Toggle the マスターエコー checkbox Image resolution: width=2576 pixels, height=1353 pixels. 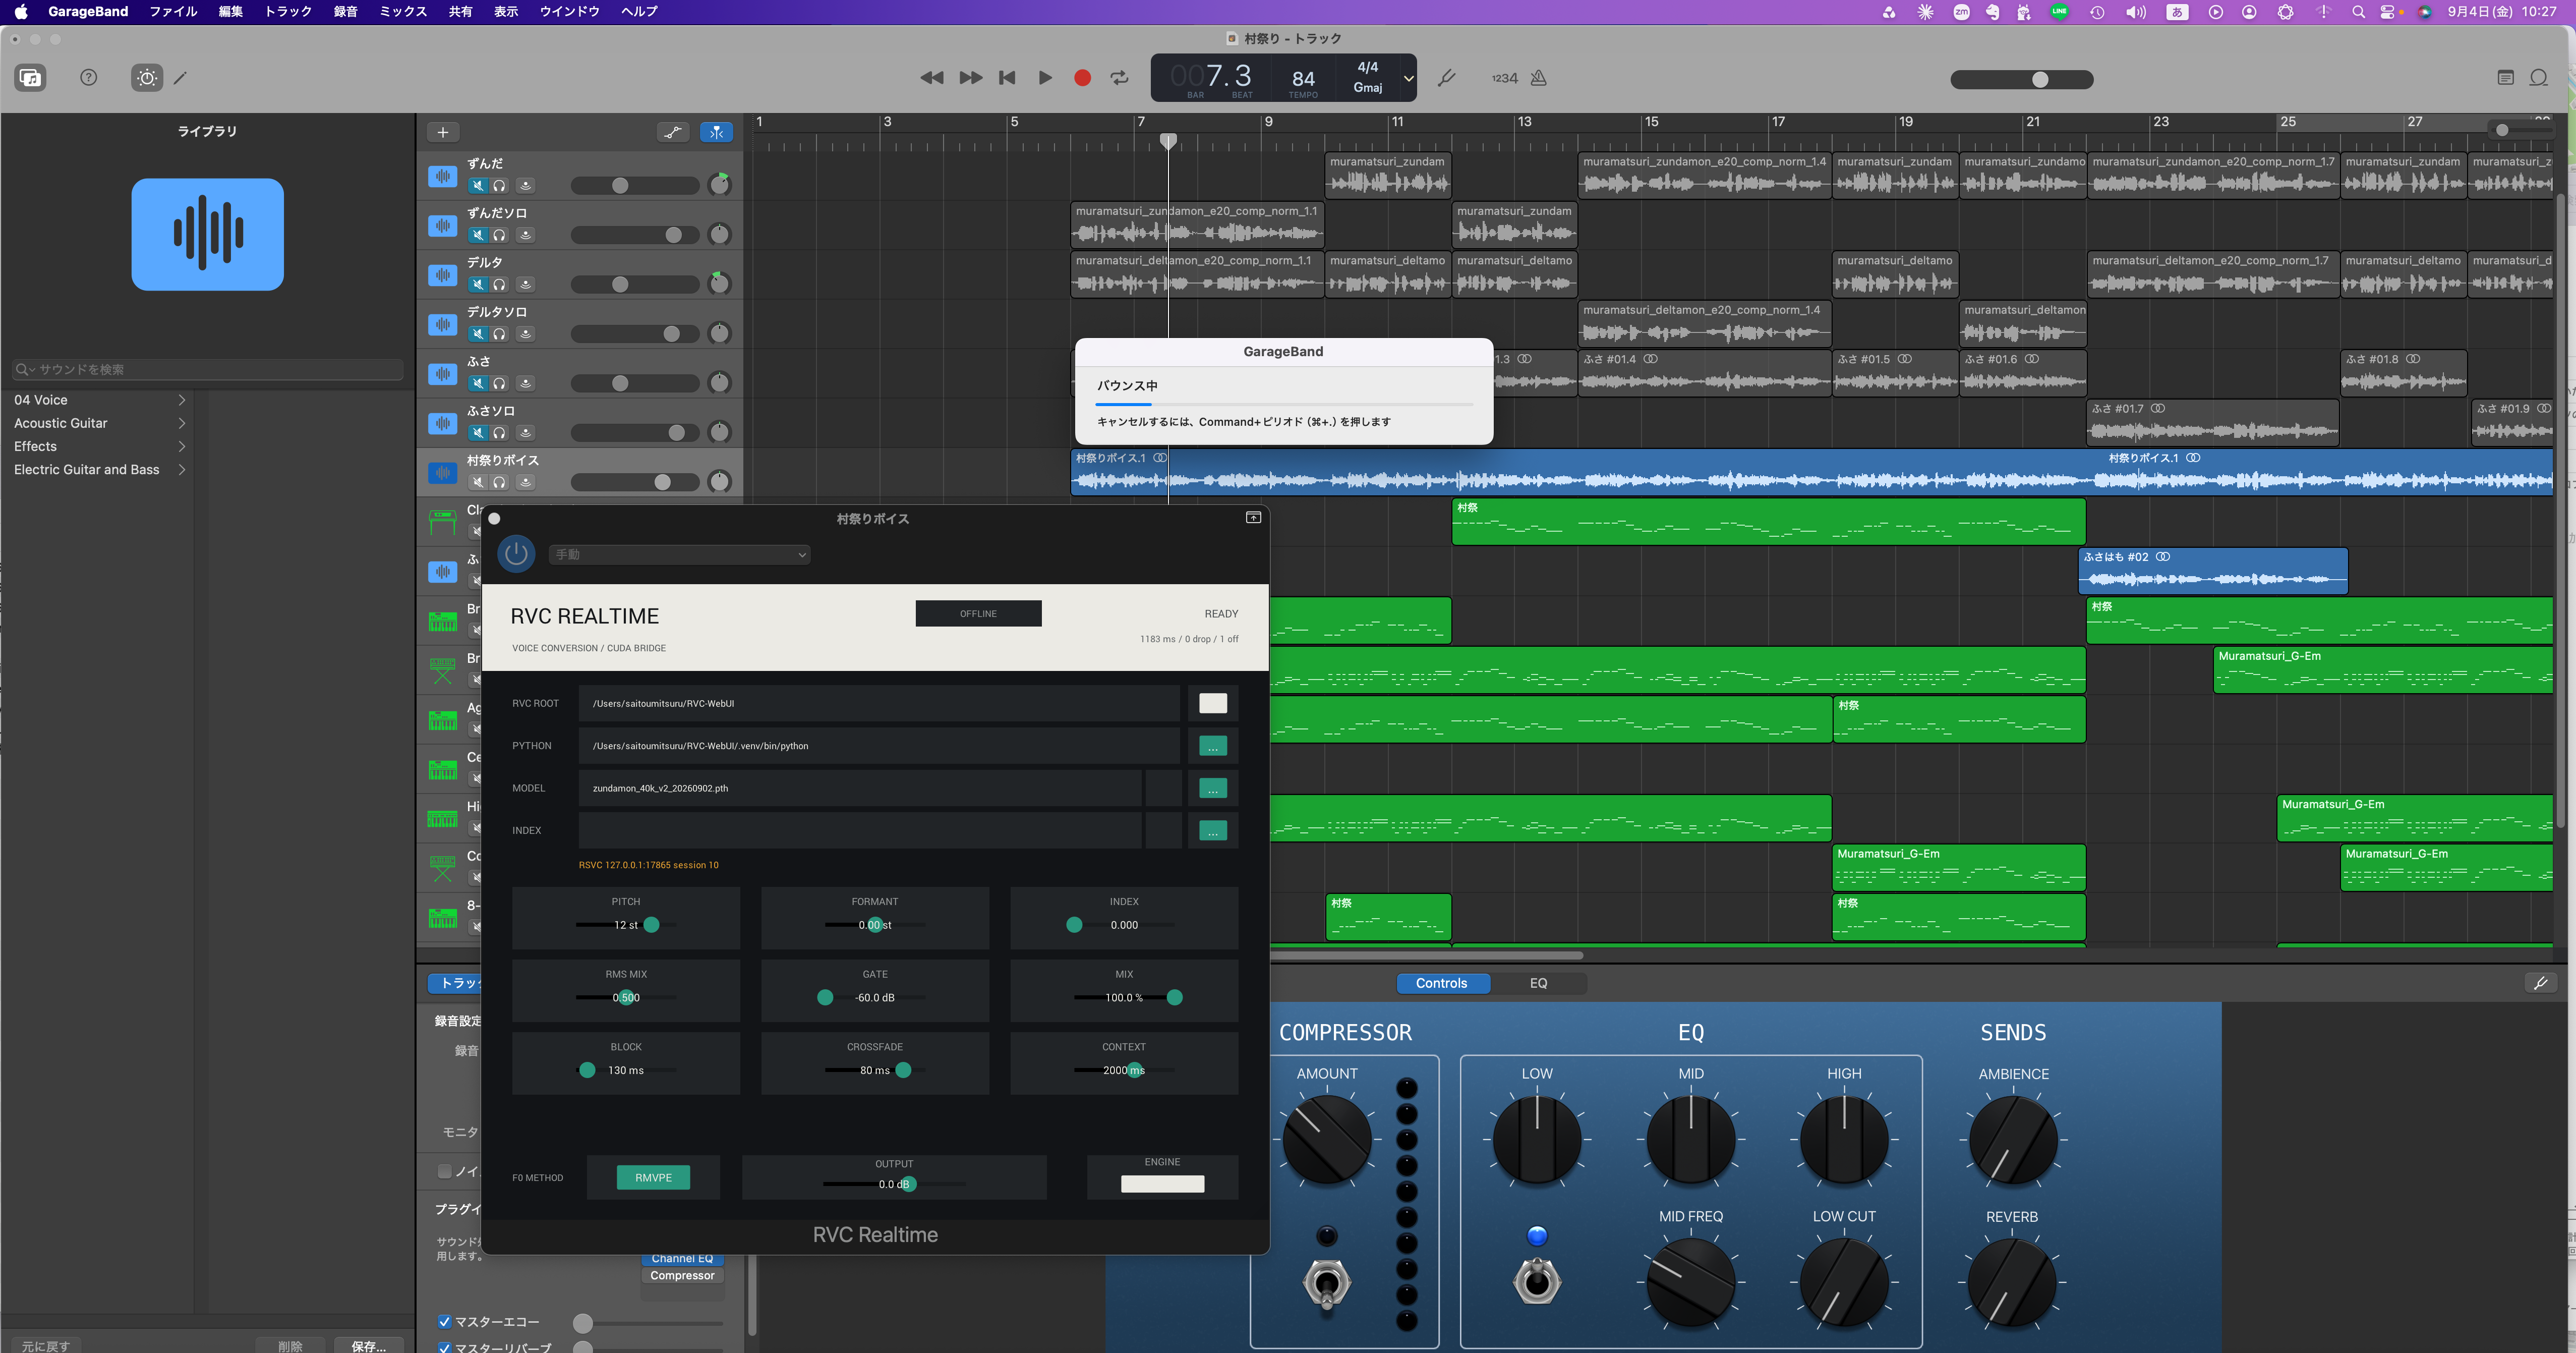point(444,1322)
